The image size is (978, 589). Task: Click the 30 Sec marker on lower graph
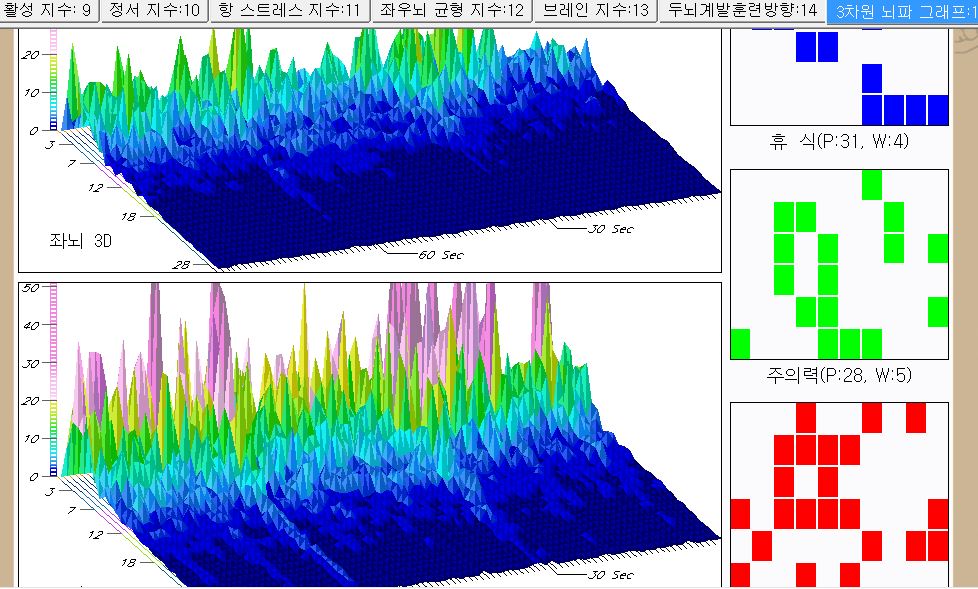coord(610,575)
